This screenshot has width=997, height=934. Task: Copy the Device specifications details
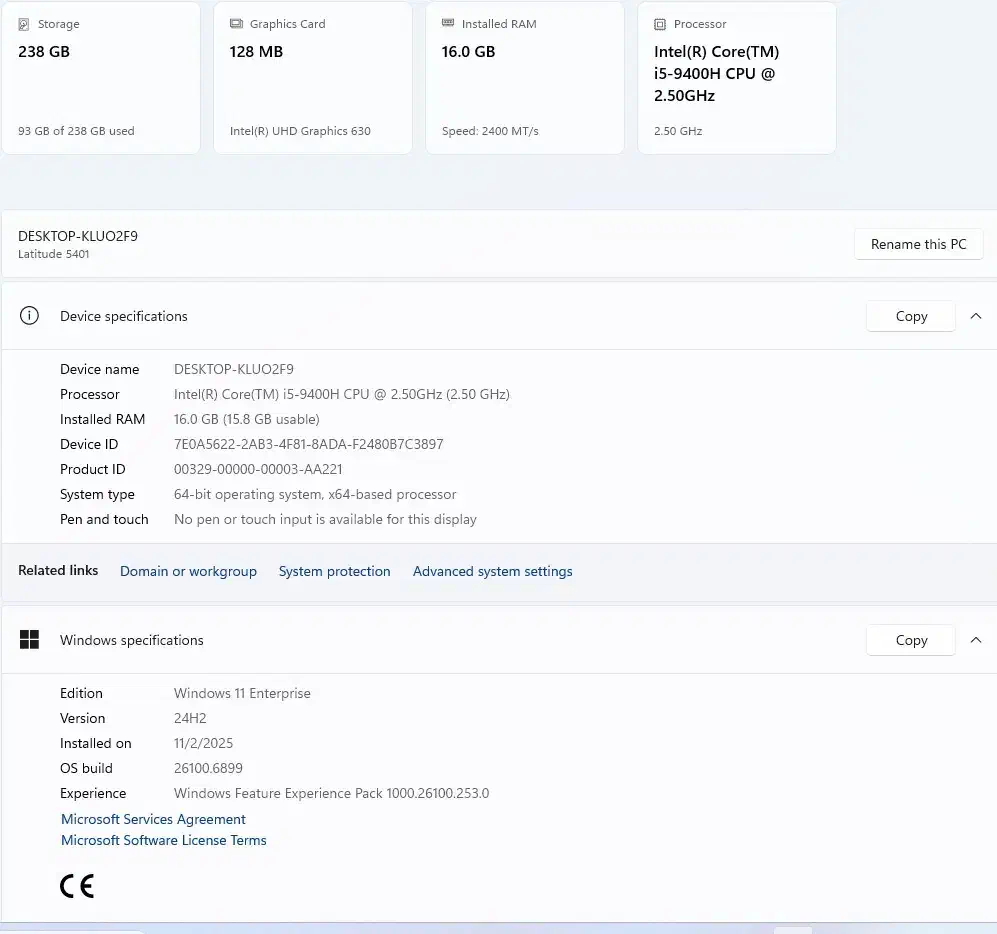coord(911,316)
